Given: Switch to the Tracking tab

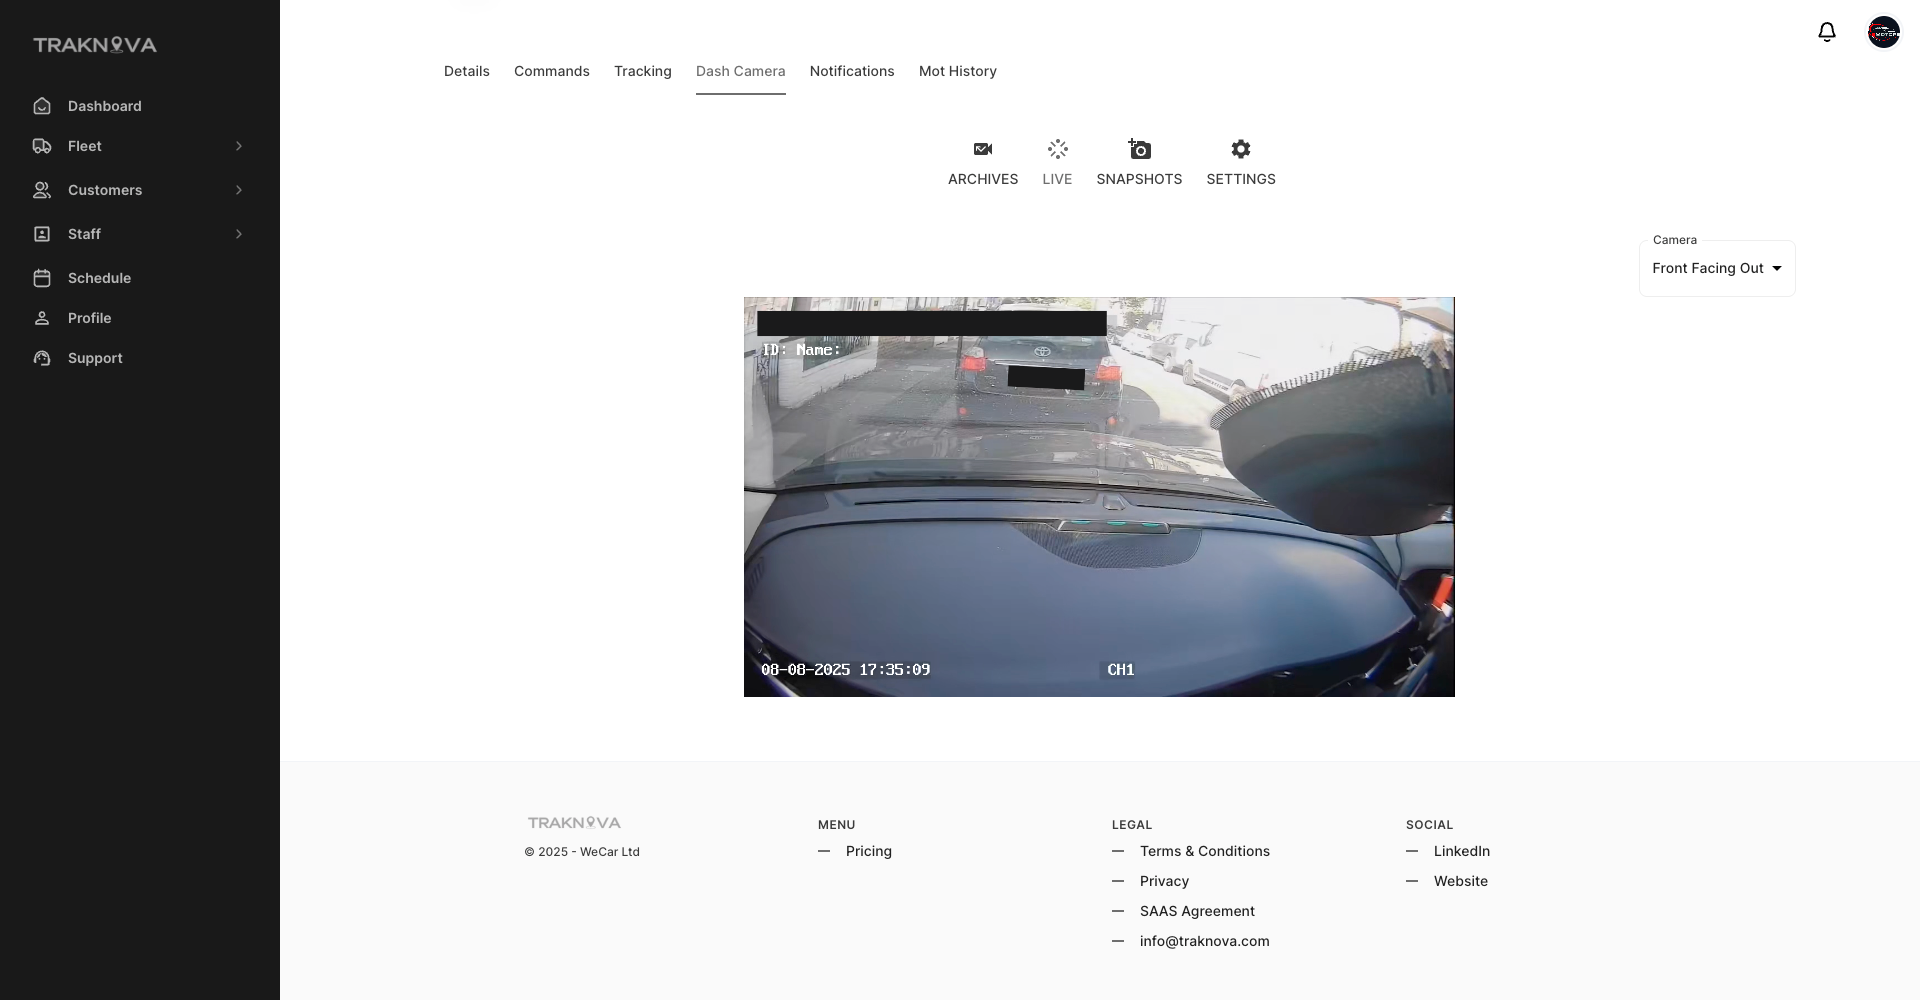Looking at the screenshot, I should (x=643, y=71).
